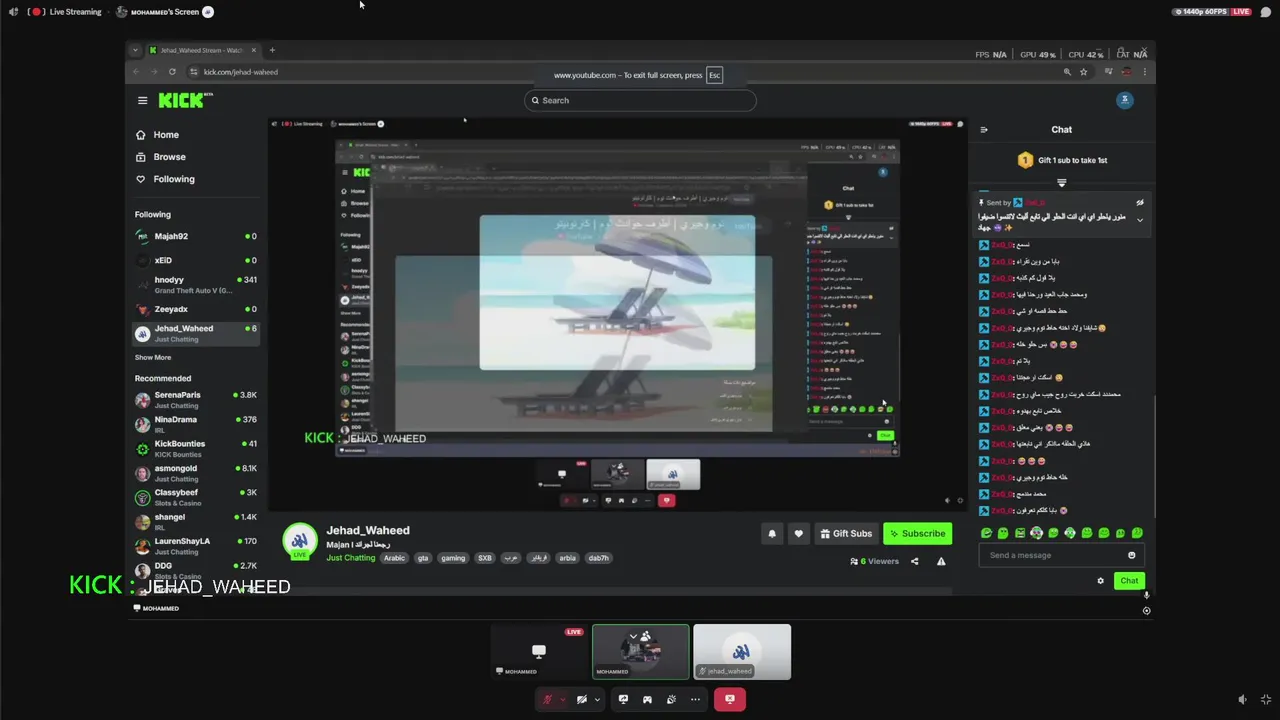The width and height of the screenshot is (1280, 720).
Task: Reload the kick.com page
Action: pos(172,72)
